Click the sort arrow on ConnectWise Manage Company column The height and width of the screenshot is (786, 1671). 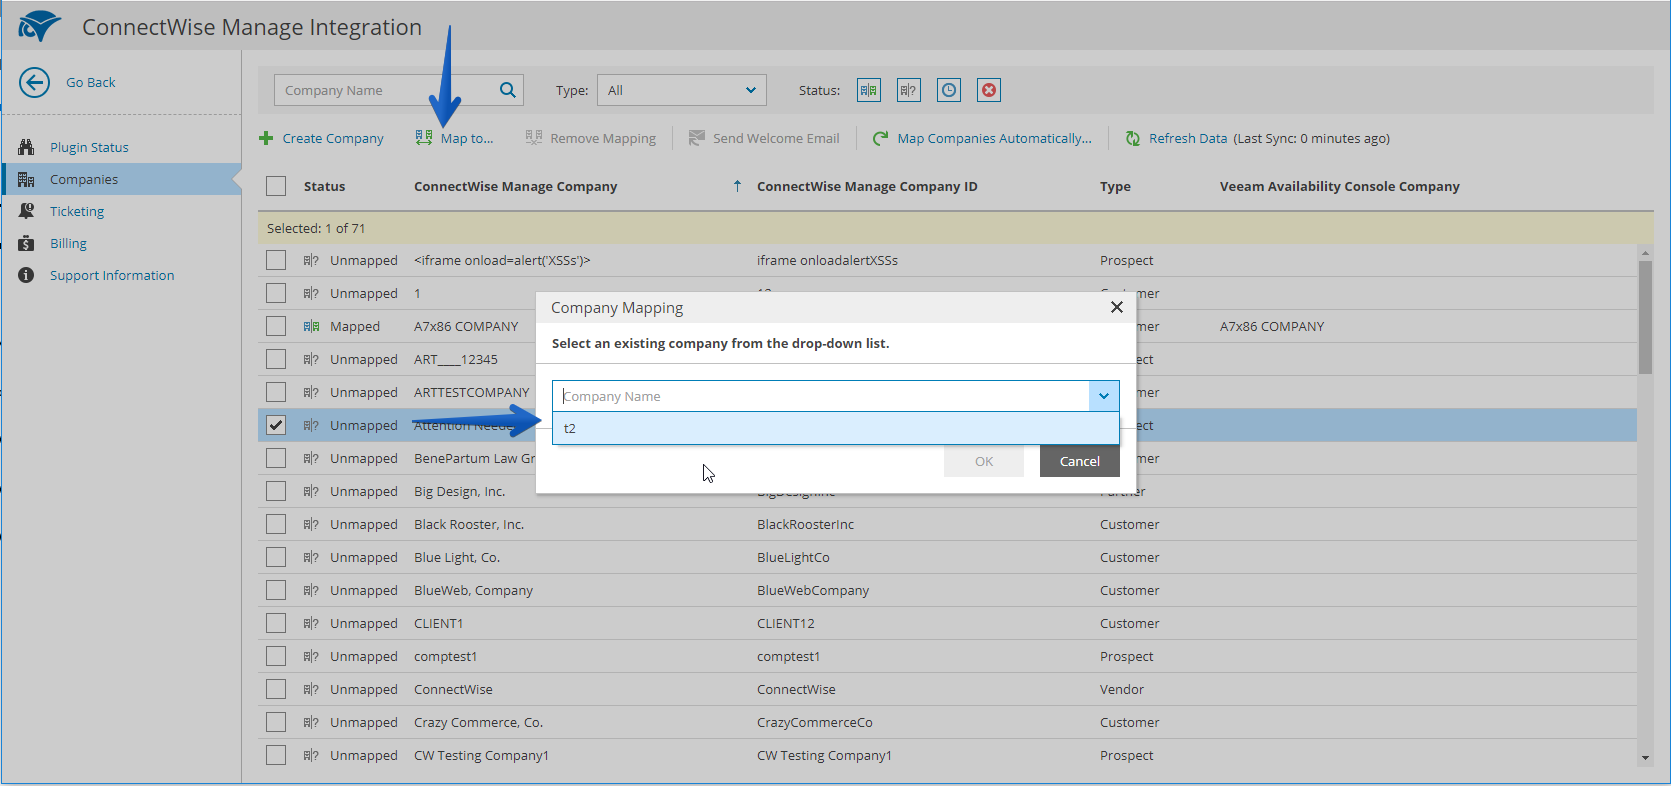737,186
